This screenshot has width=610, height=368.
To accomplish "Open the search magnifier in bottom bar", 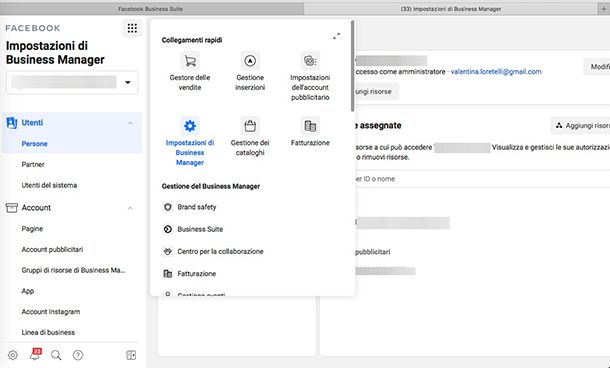I will (x=56, y=355).
